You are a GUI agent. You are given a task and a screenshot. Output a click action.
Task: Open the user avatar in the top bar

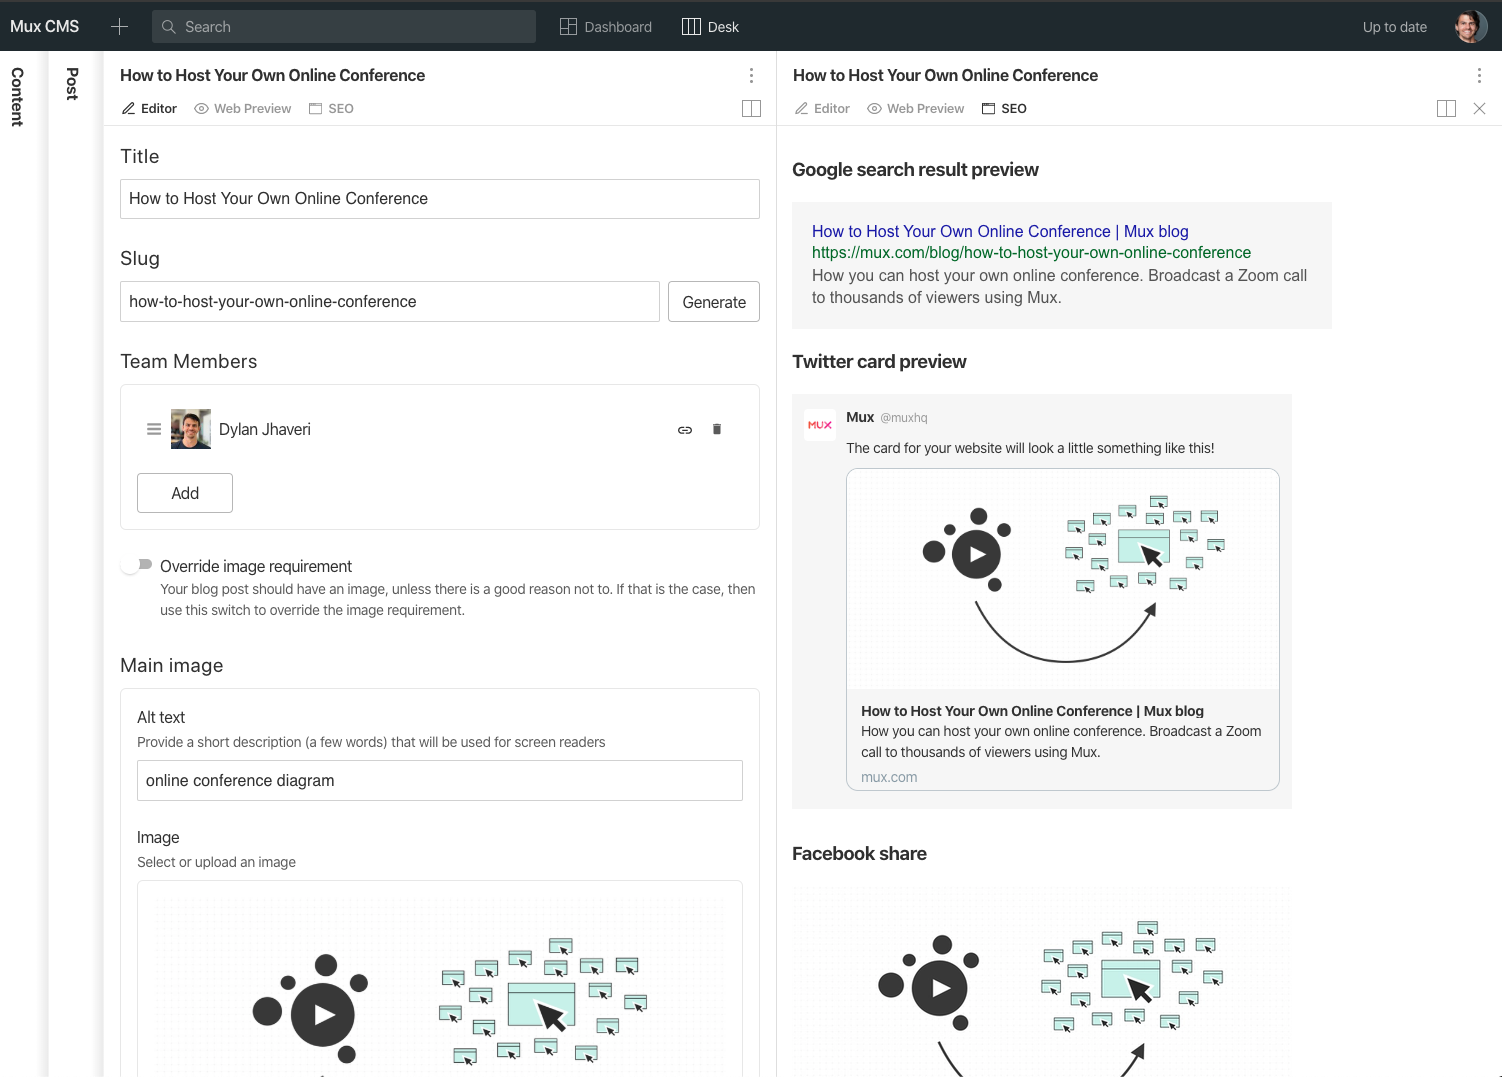pyautogui.click(x=1469, y=26)
